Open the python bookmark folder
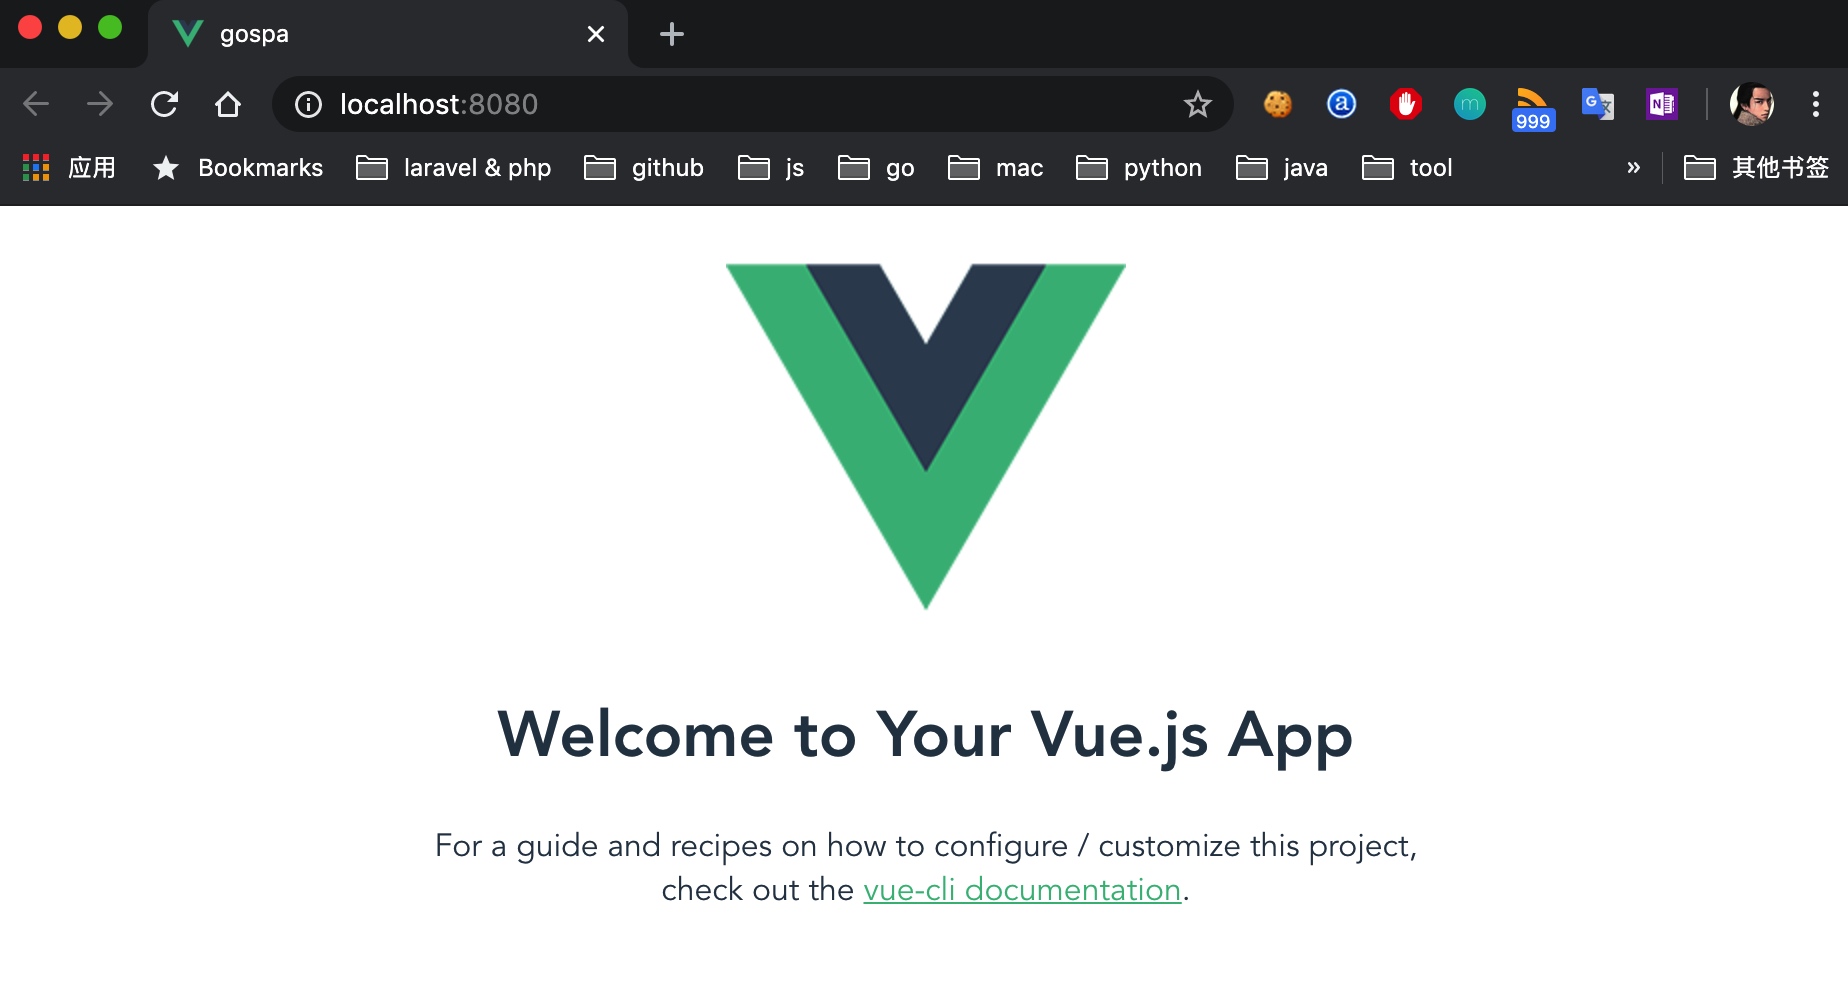The image size is (1848, 984). [1139, 168]
